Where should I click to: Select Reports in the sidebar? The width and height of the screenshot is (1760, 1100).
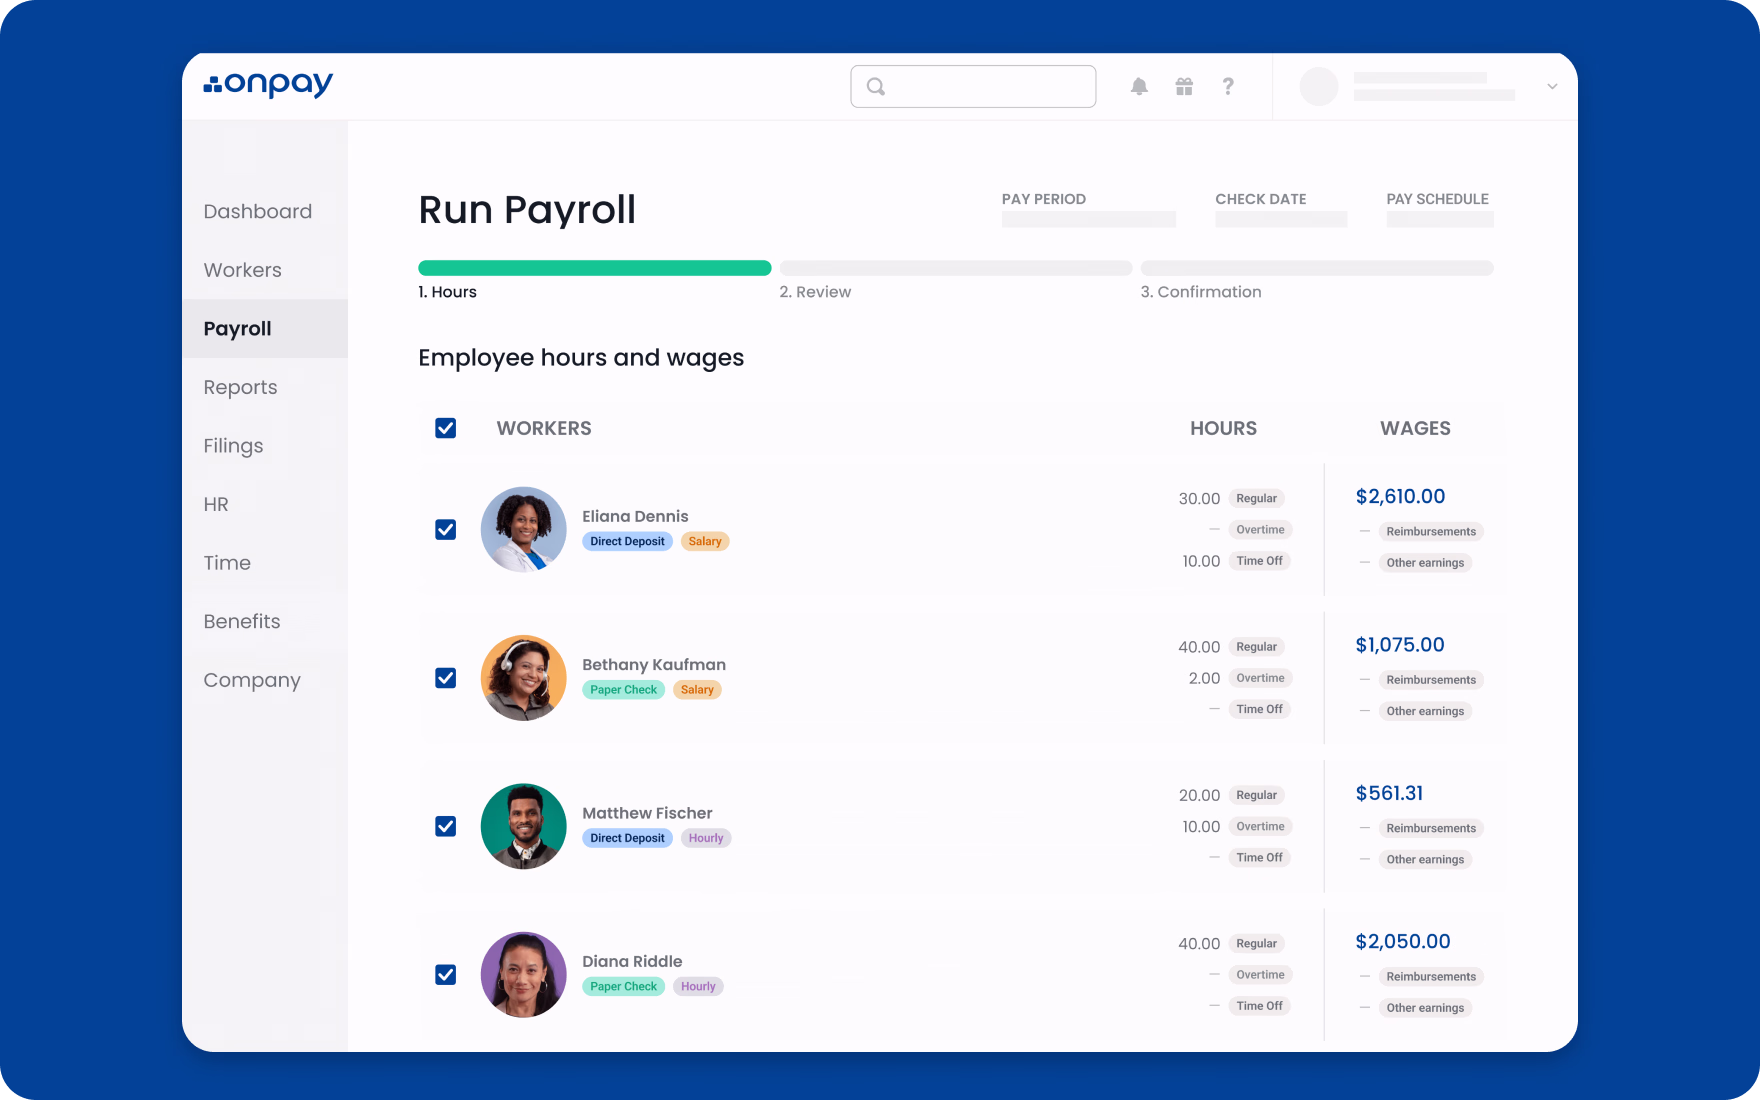pyautogui.click(x=240, y=387)
